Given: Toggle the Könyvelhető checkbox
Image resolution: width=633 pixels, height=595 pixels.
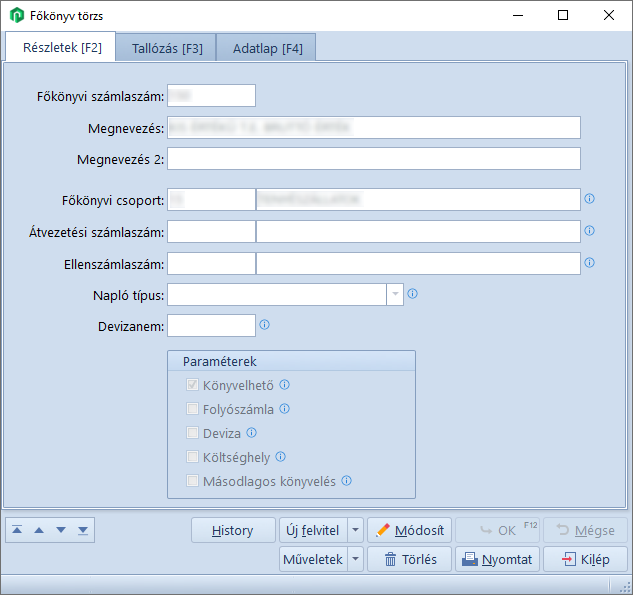Looking at the screenshot, I should [x=193, y=385].
